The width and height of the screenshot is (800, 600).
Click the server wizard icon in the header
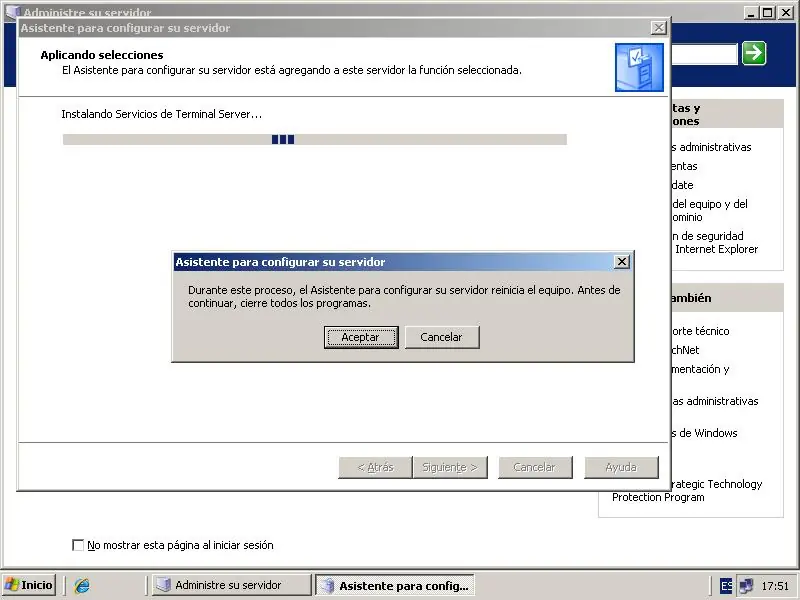click(x=639, y=67)
